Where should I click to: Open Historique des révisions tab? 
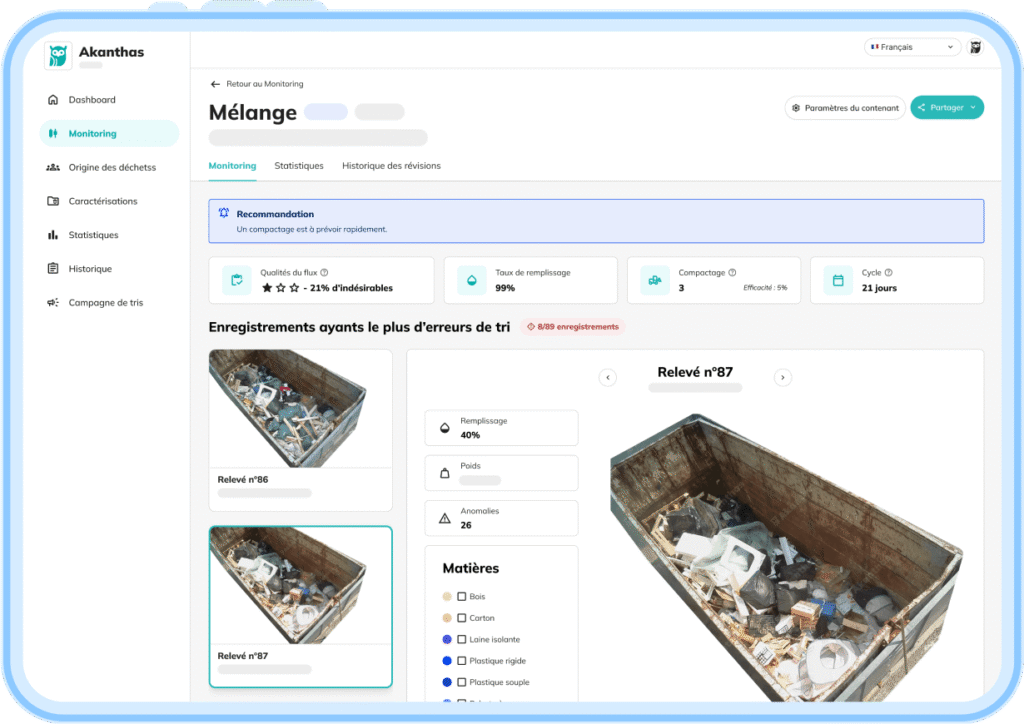pyautogui.click(x=391, y=166)
